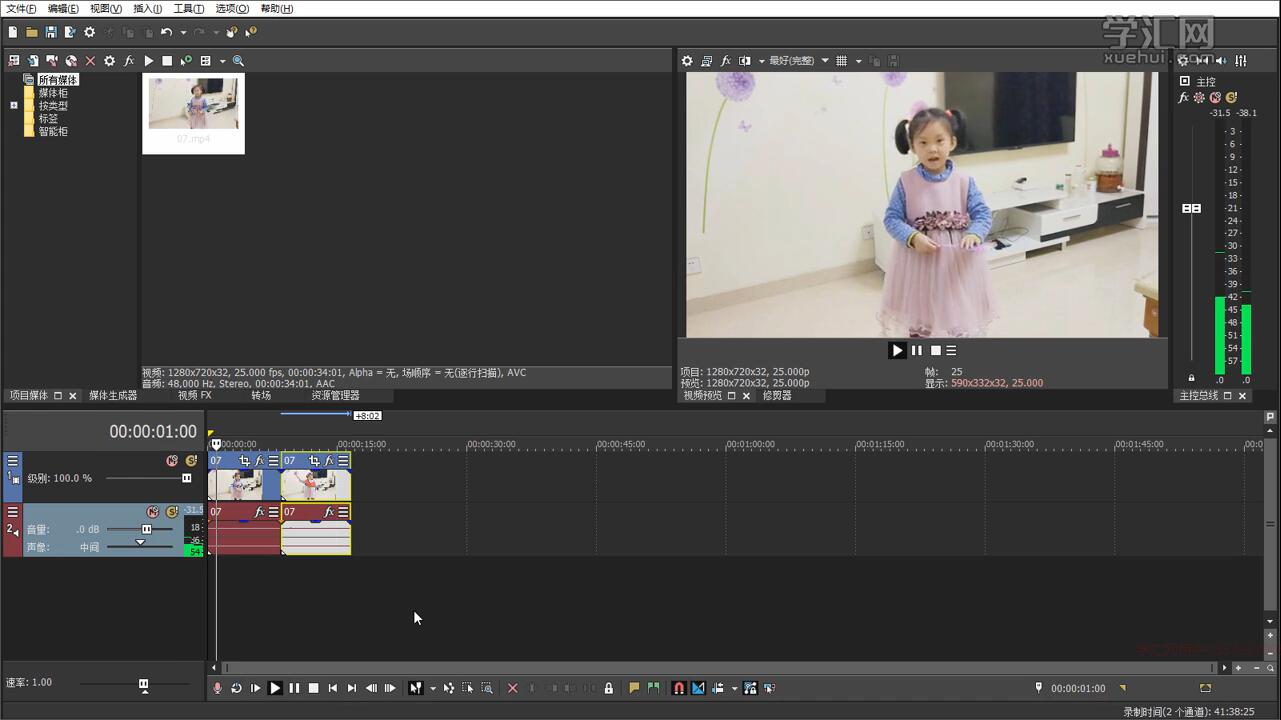This screenshot has height=720, width=1281.
Task: Toggle the preview overlays grid icon
Action: [x=841, y=61]
